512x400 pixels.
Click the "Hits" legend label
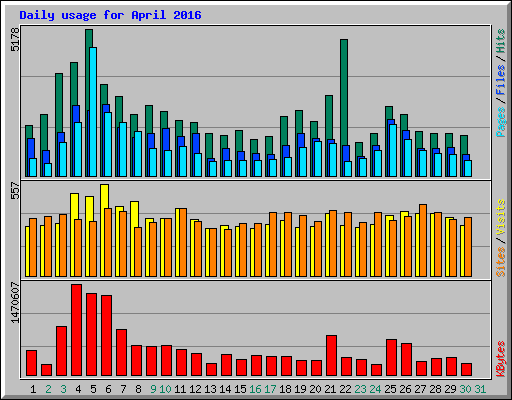(501, 41)
